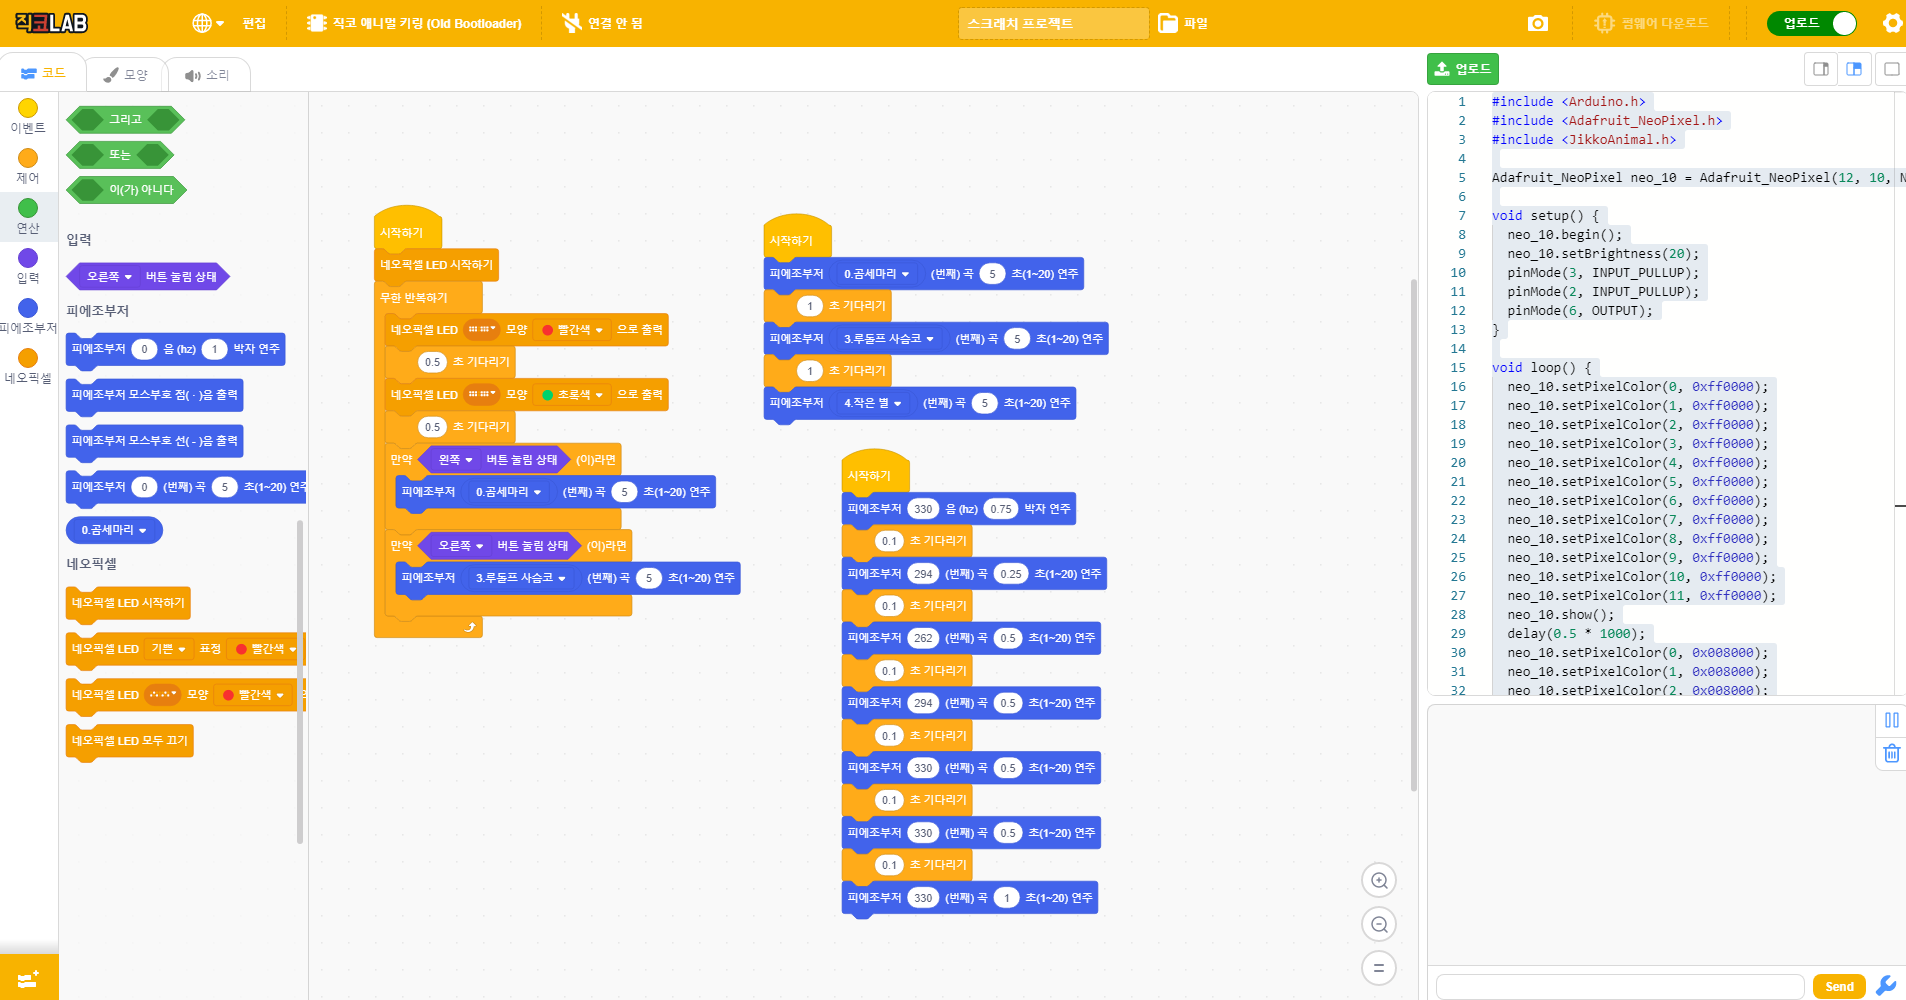Zoom out of the block workspace

(x=1379, y=925)
